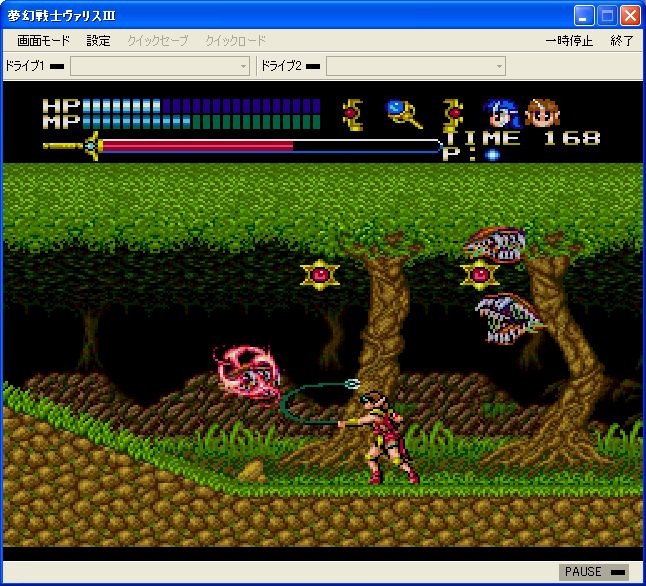This screenshot has width=646, height=586.
Task: Click the HP gauge bar
Action: (x=201, y=106)
